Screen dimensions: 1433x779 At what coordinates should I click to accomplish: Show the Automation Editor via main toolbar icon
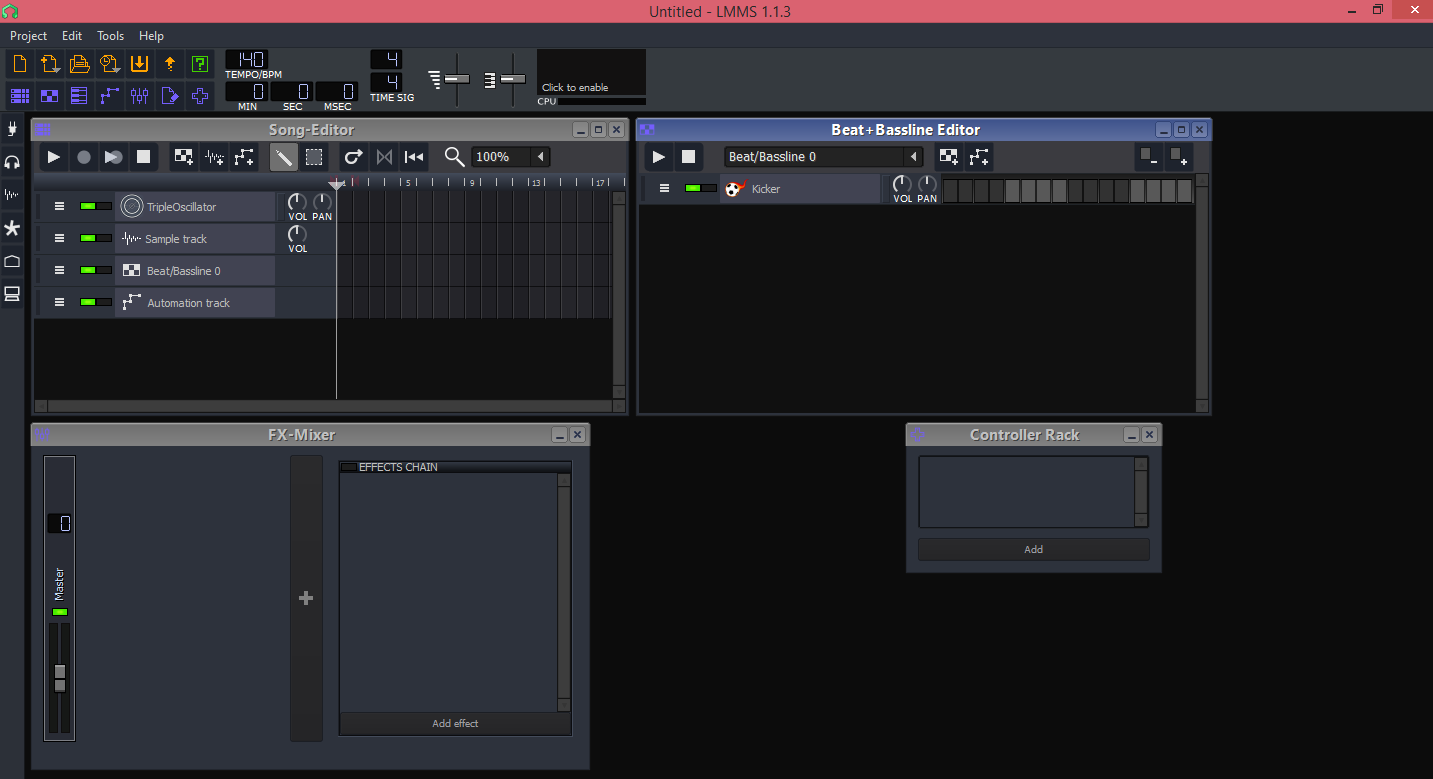pos(110,96)
